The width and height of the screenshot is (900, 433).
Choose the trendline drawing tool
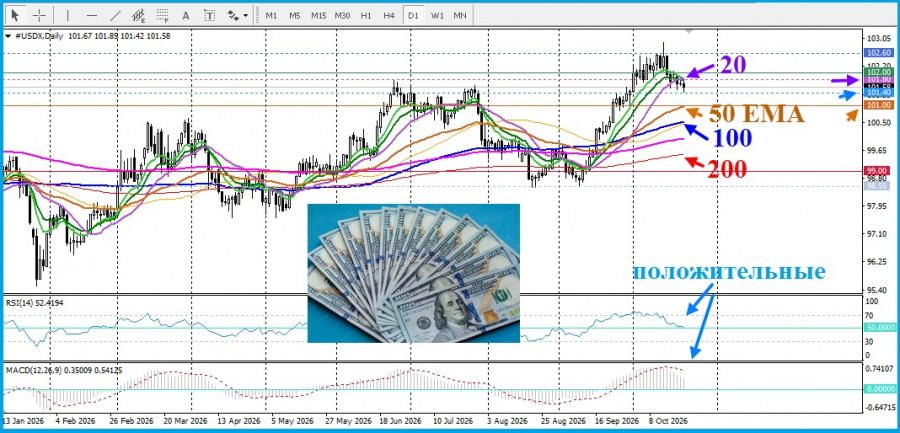point(115,16)
